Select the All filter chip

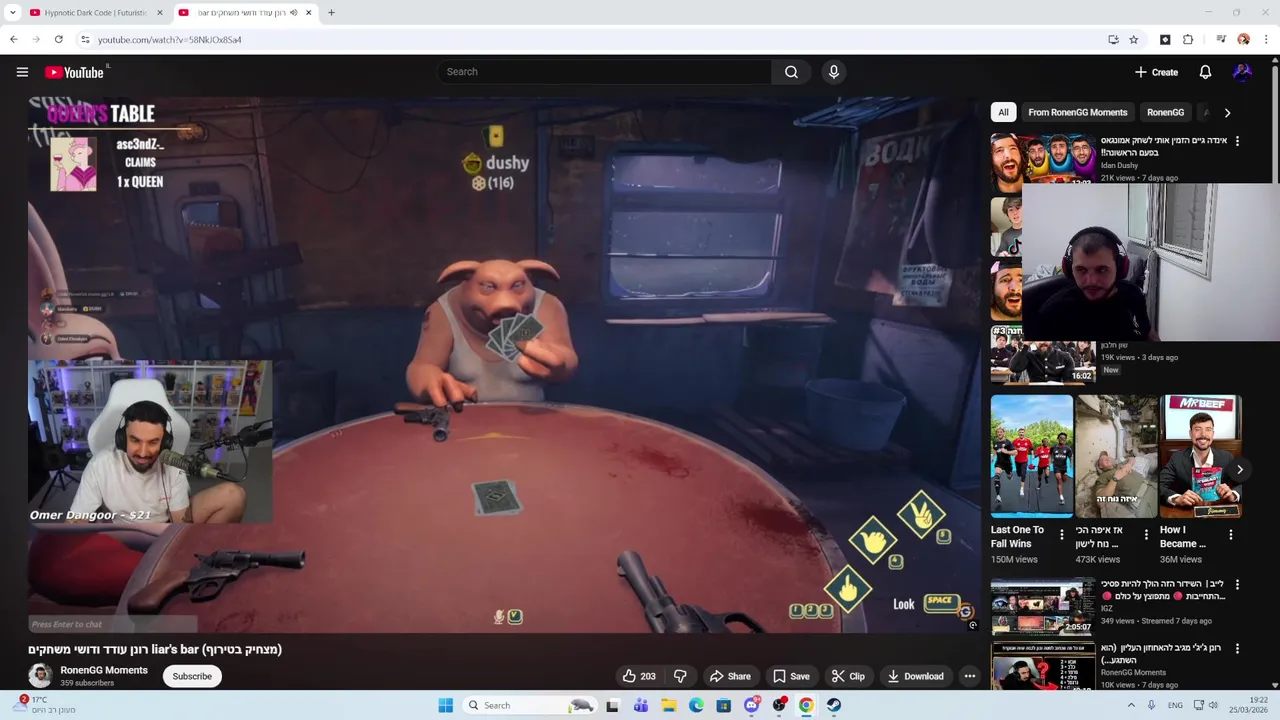coord(1003,112)
